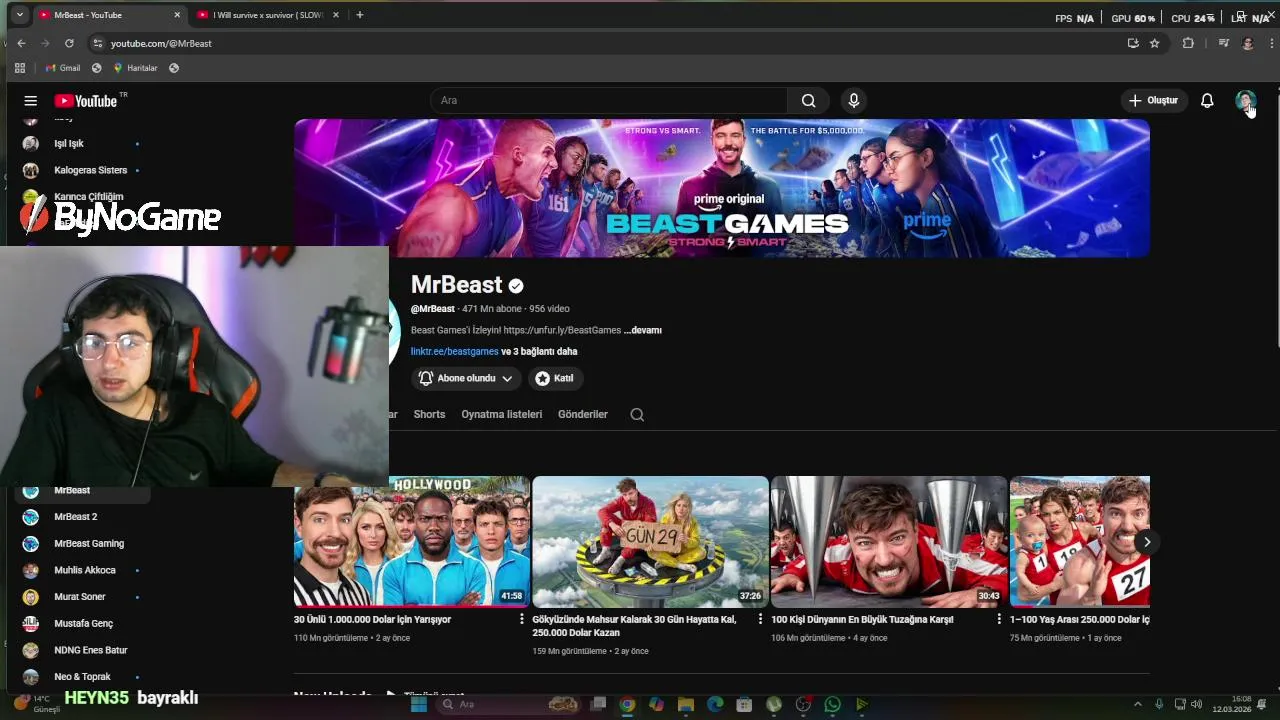Select Muhlis Akkoca in subscriptions sidebar

(x=85, y=570)
